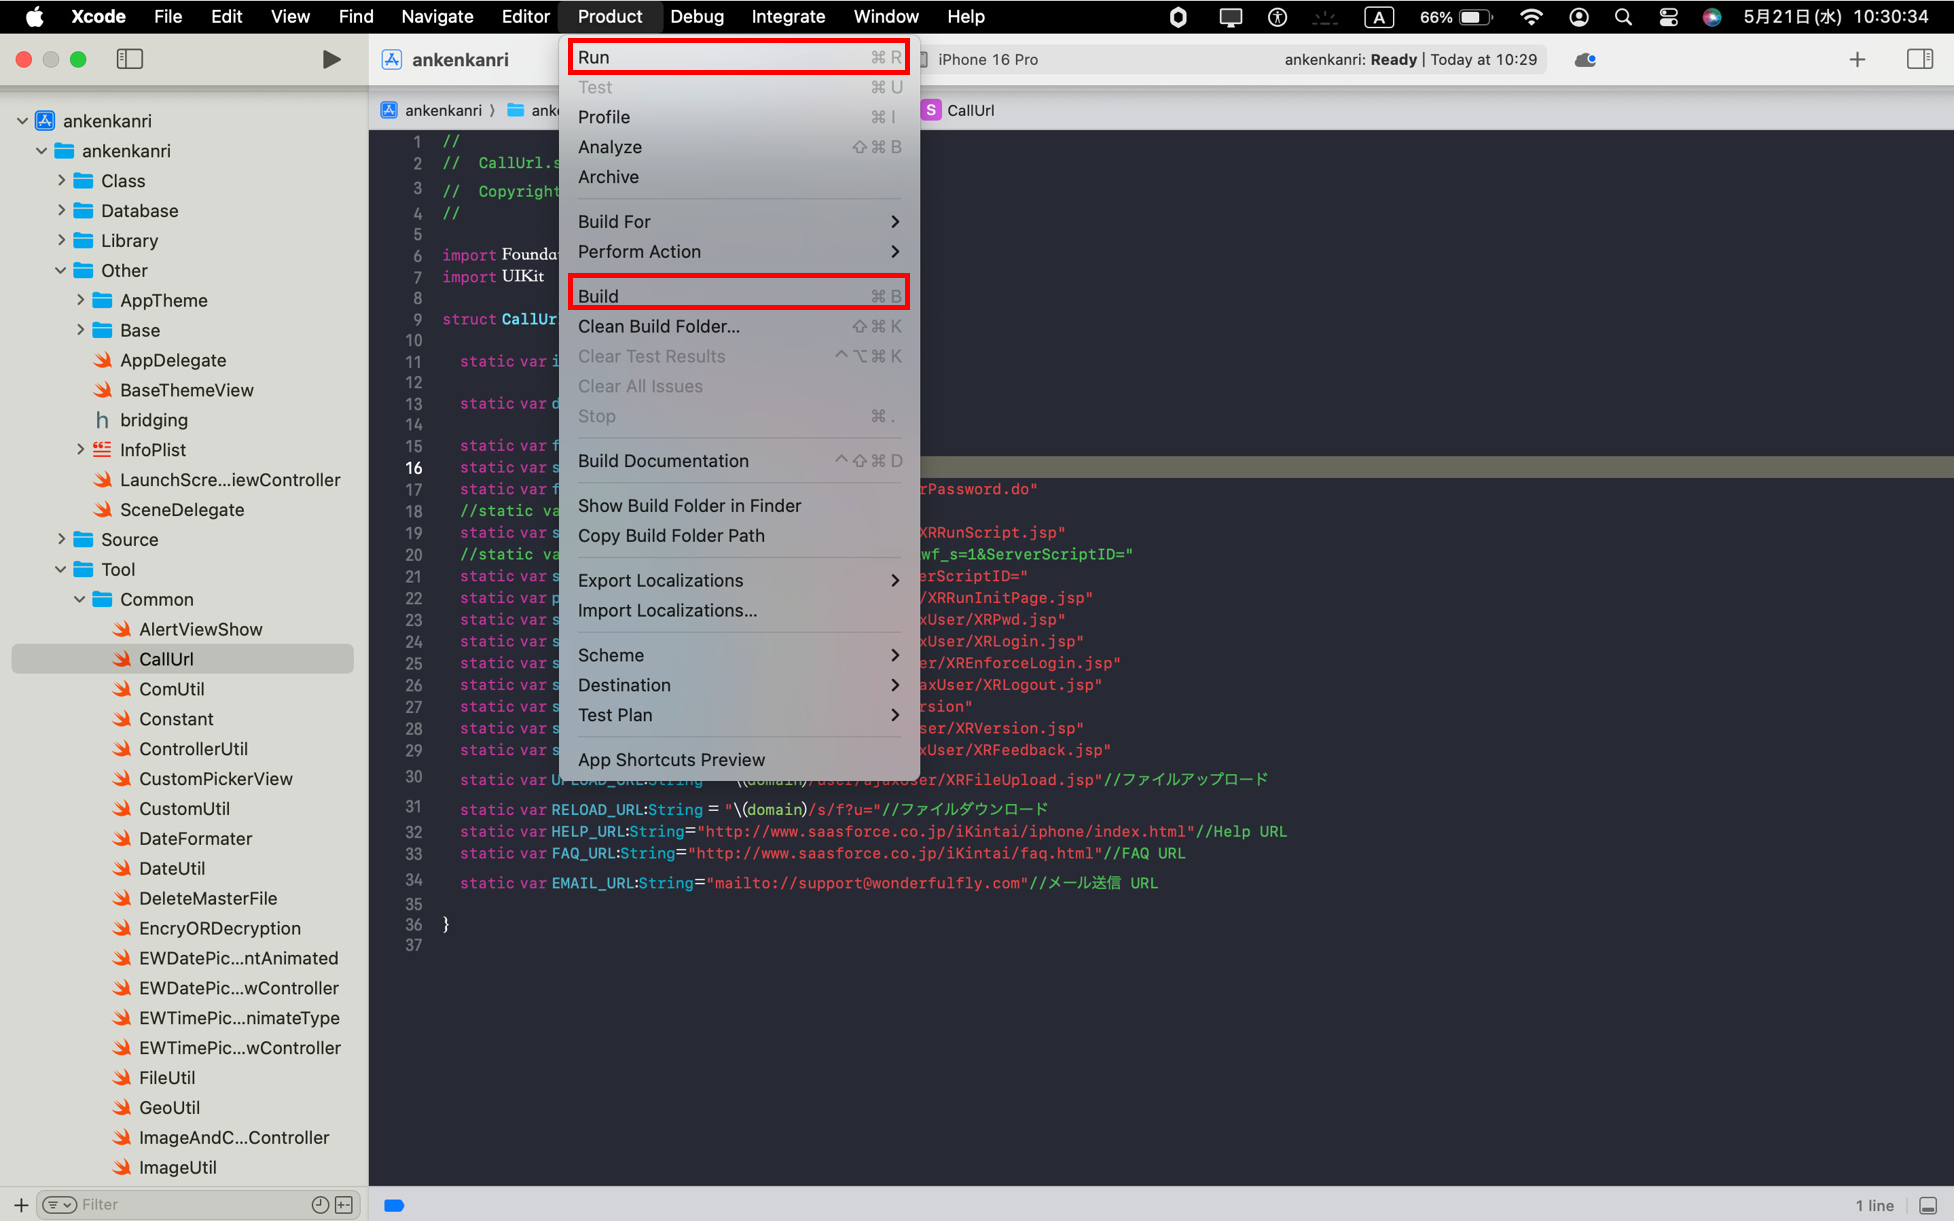This screenshot has width=1954, height=1221.
Task: Open the Siri icon in menu bar
Action: click(1712, 17)
